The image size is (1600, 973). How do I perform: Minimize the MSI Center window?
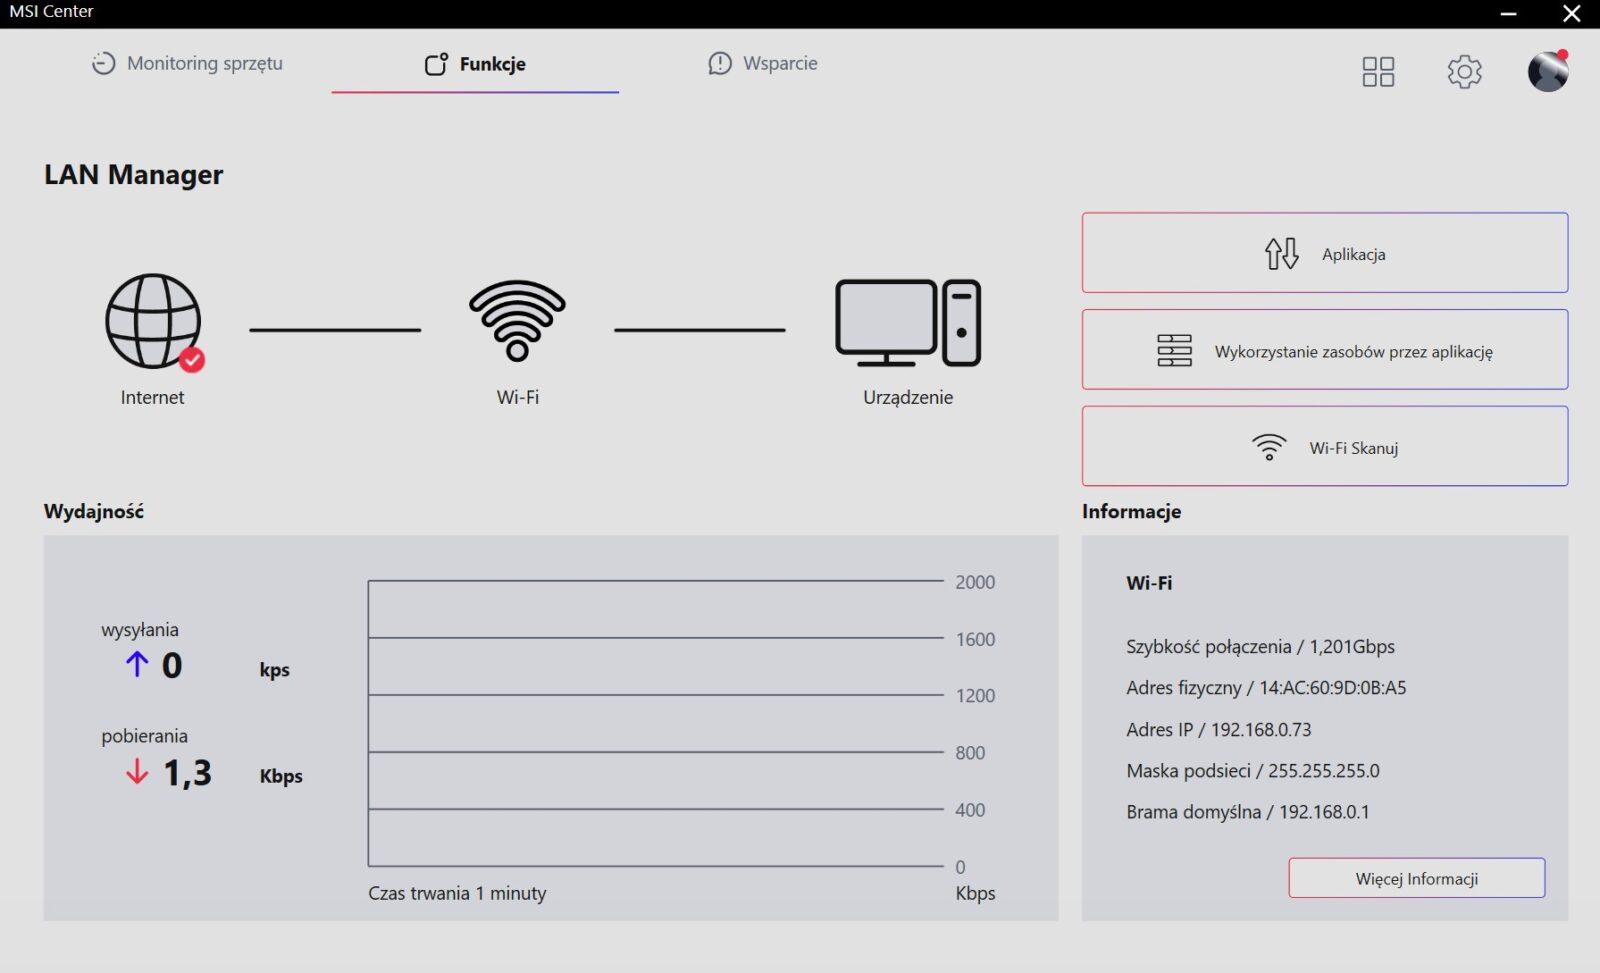click(x=1508, y=13)
